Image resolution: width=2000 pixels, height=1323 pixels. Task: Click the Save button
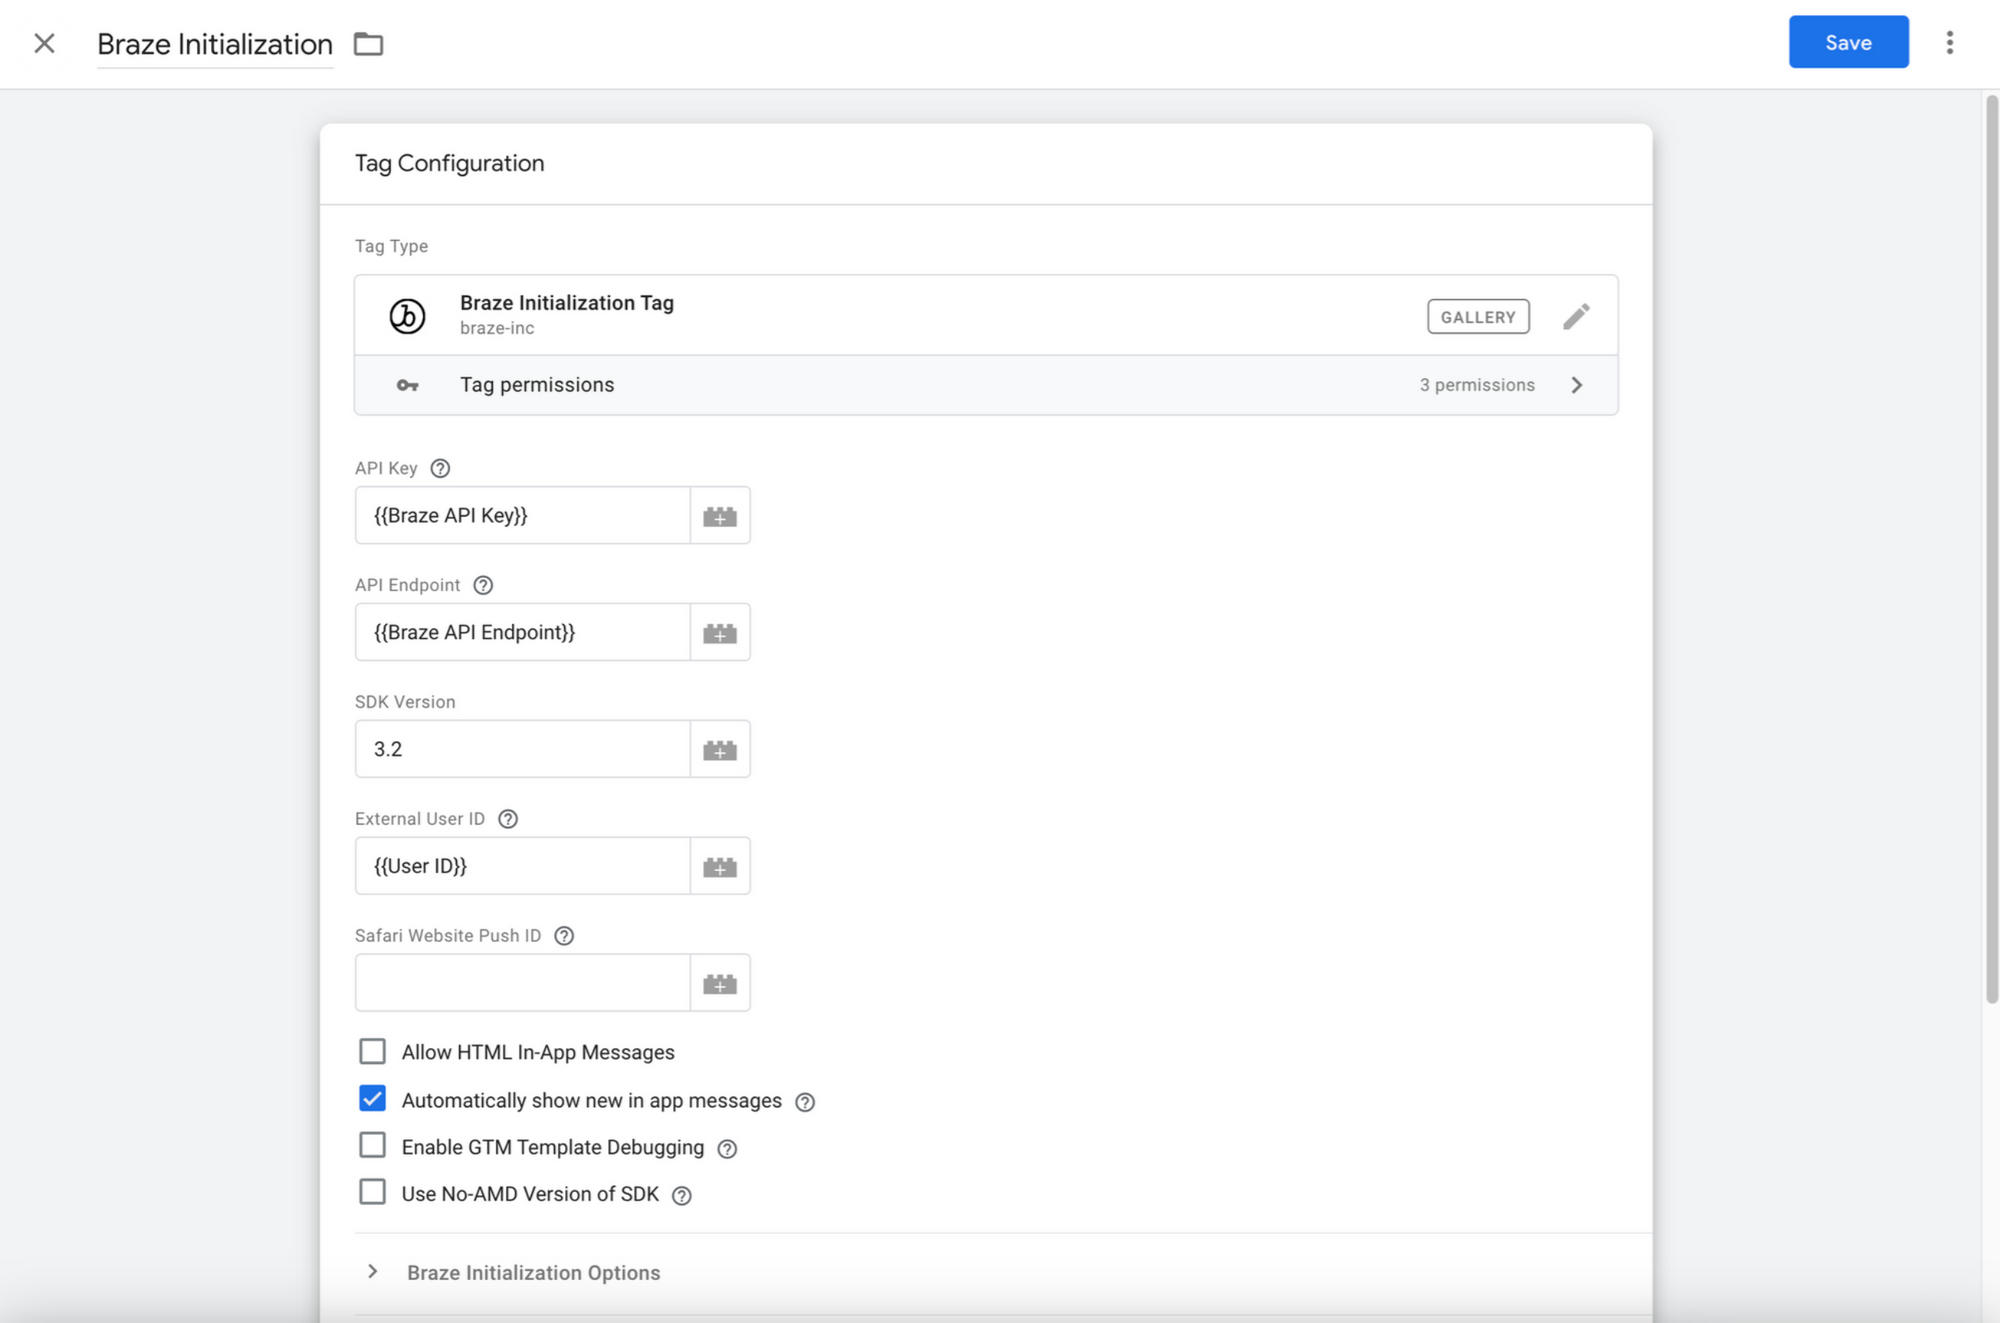click(1847, 43)
